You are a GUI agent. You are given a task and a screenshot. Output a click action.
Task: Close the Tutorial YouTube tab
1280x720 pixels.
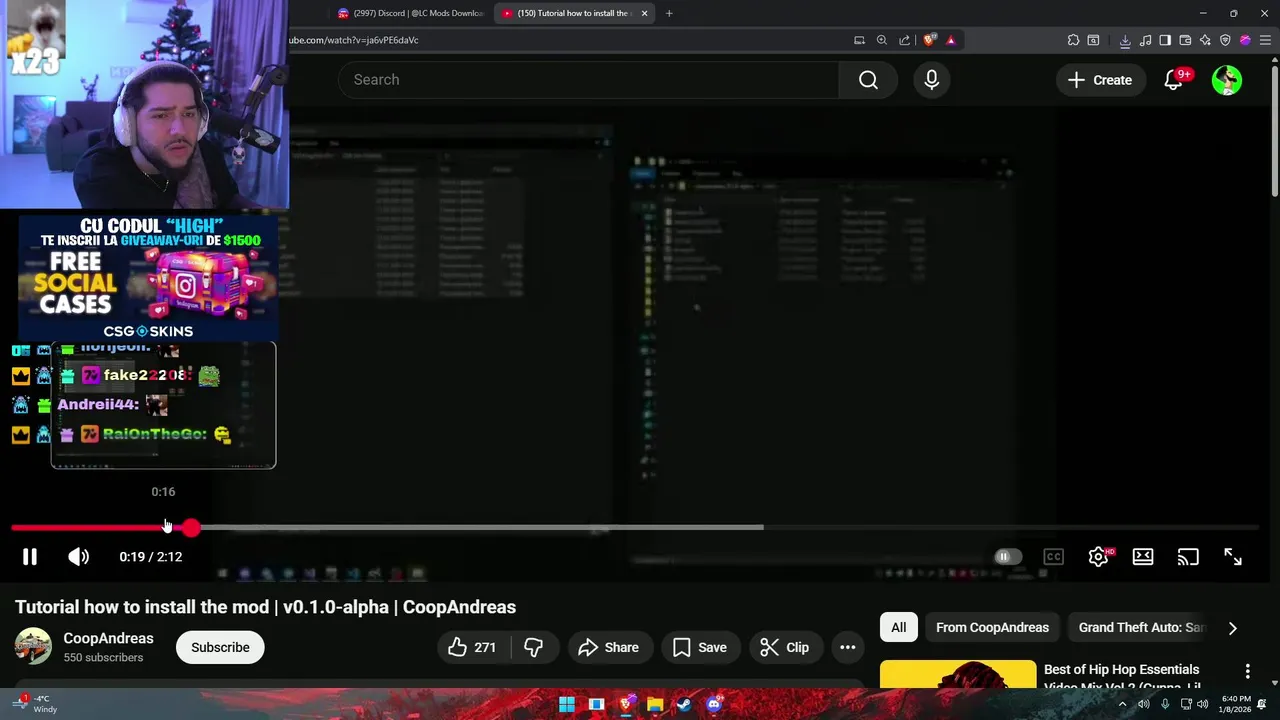pos(644,13)
